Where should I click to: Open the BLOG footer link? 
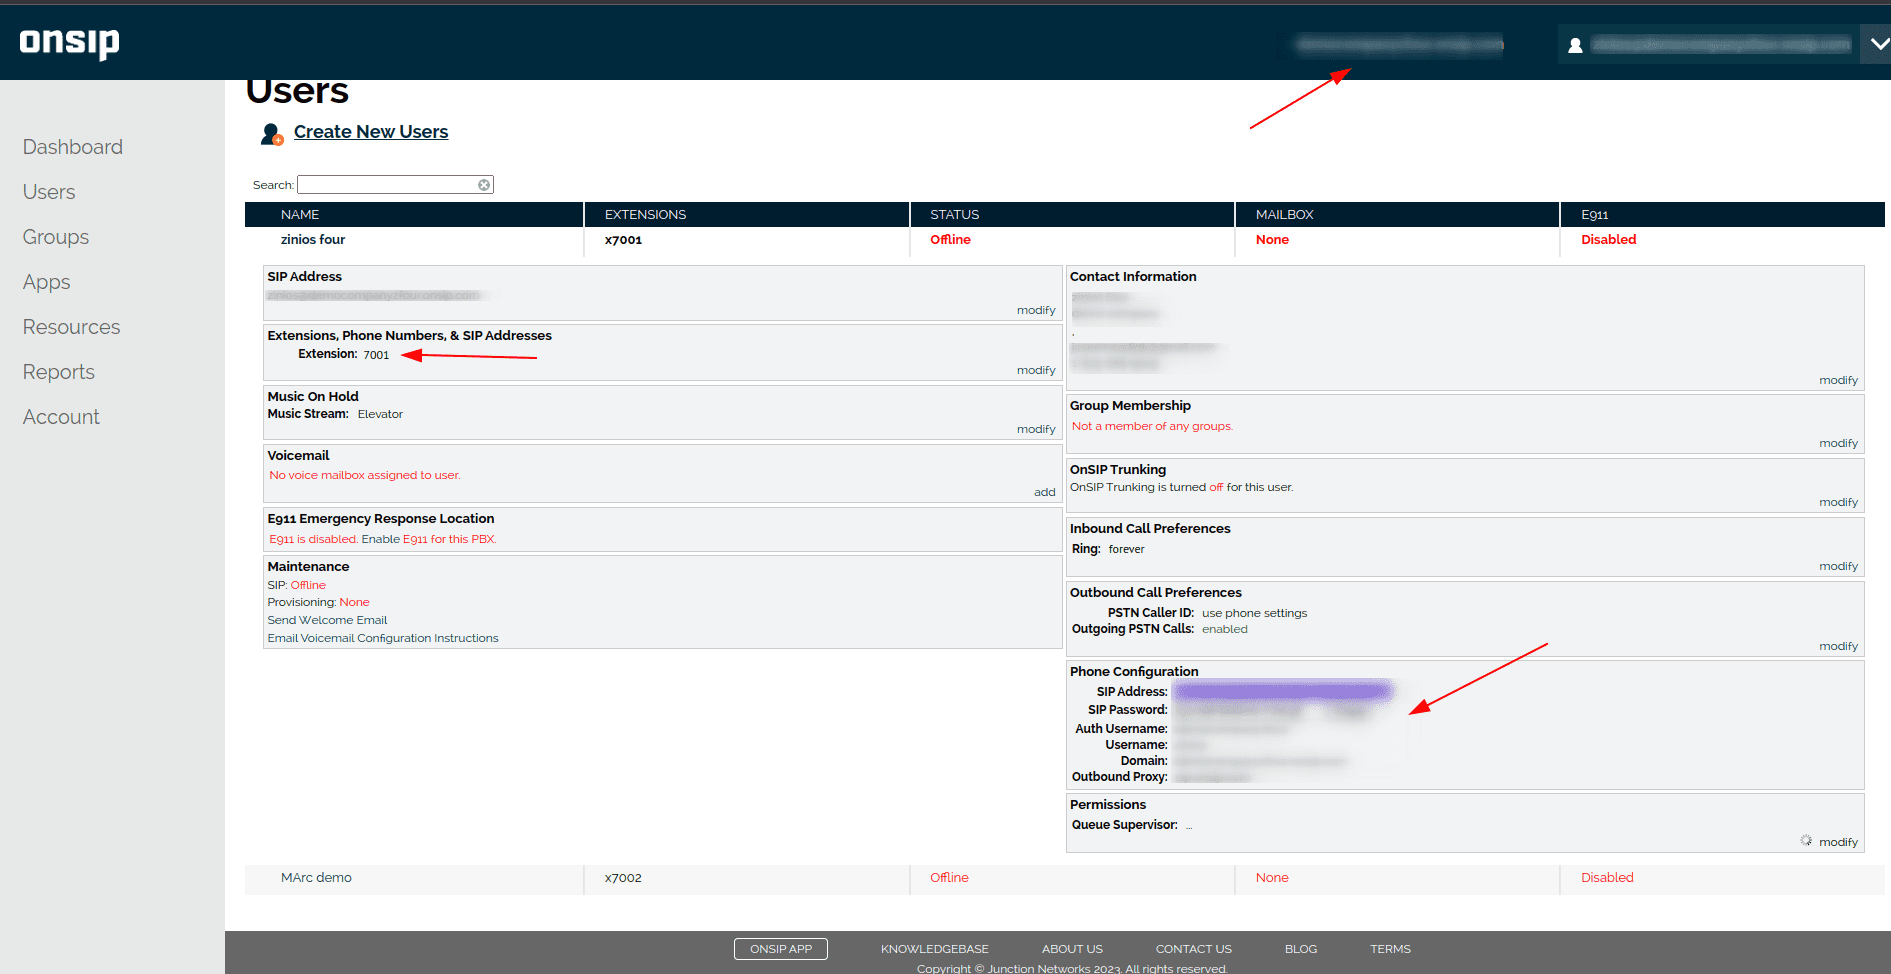pyautogui.click(x=1301, y=949)
